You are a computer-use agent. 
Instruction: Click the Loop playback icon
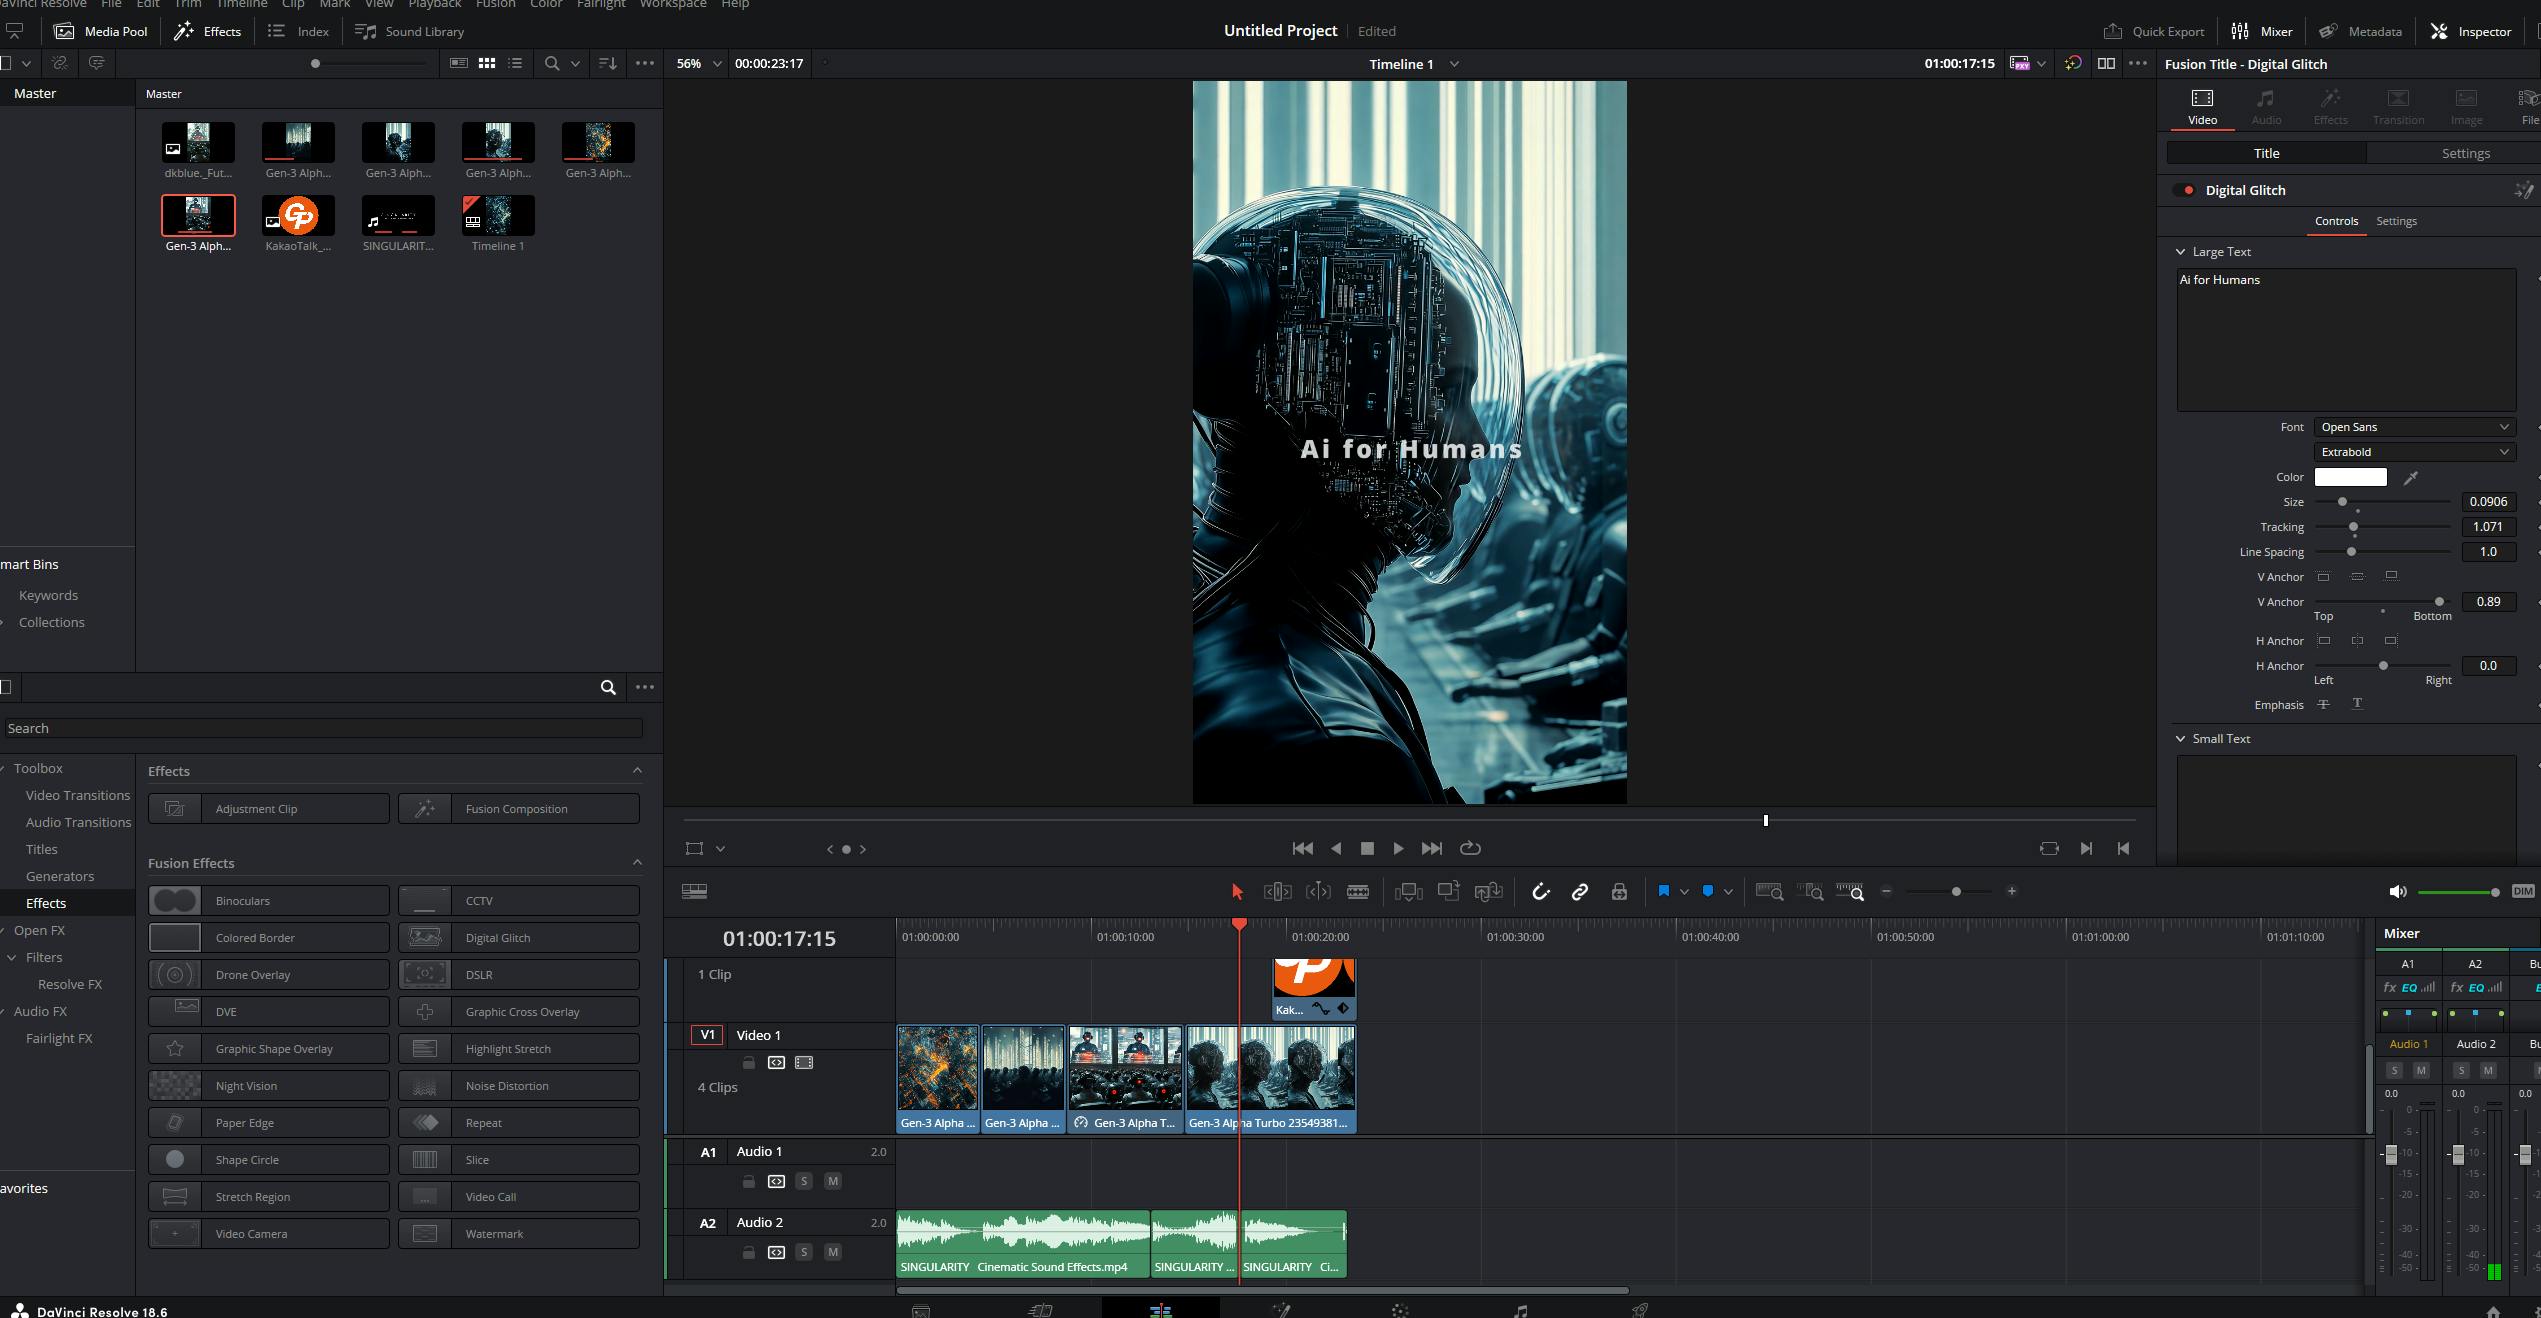(x=1470, y=848)
